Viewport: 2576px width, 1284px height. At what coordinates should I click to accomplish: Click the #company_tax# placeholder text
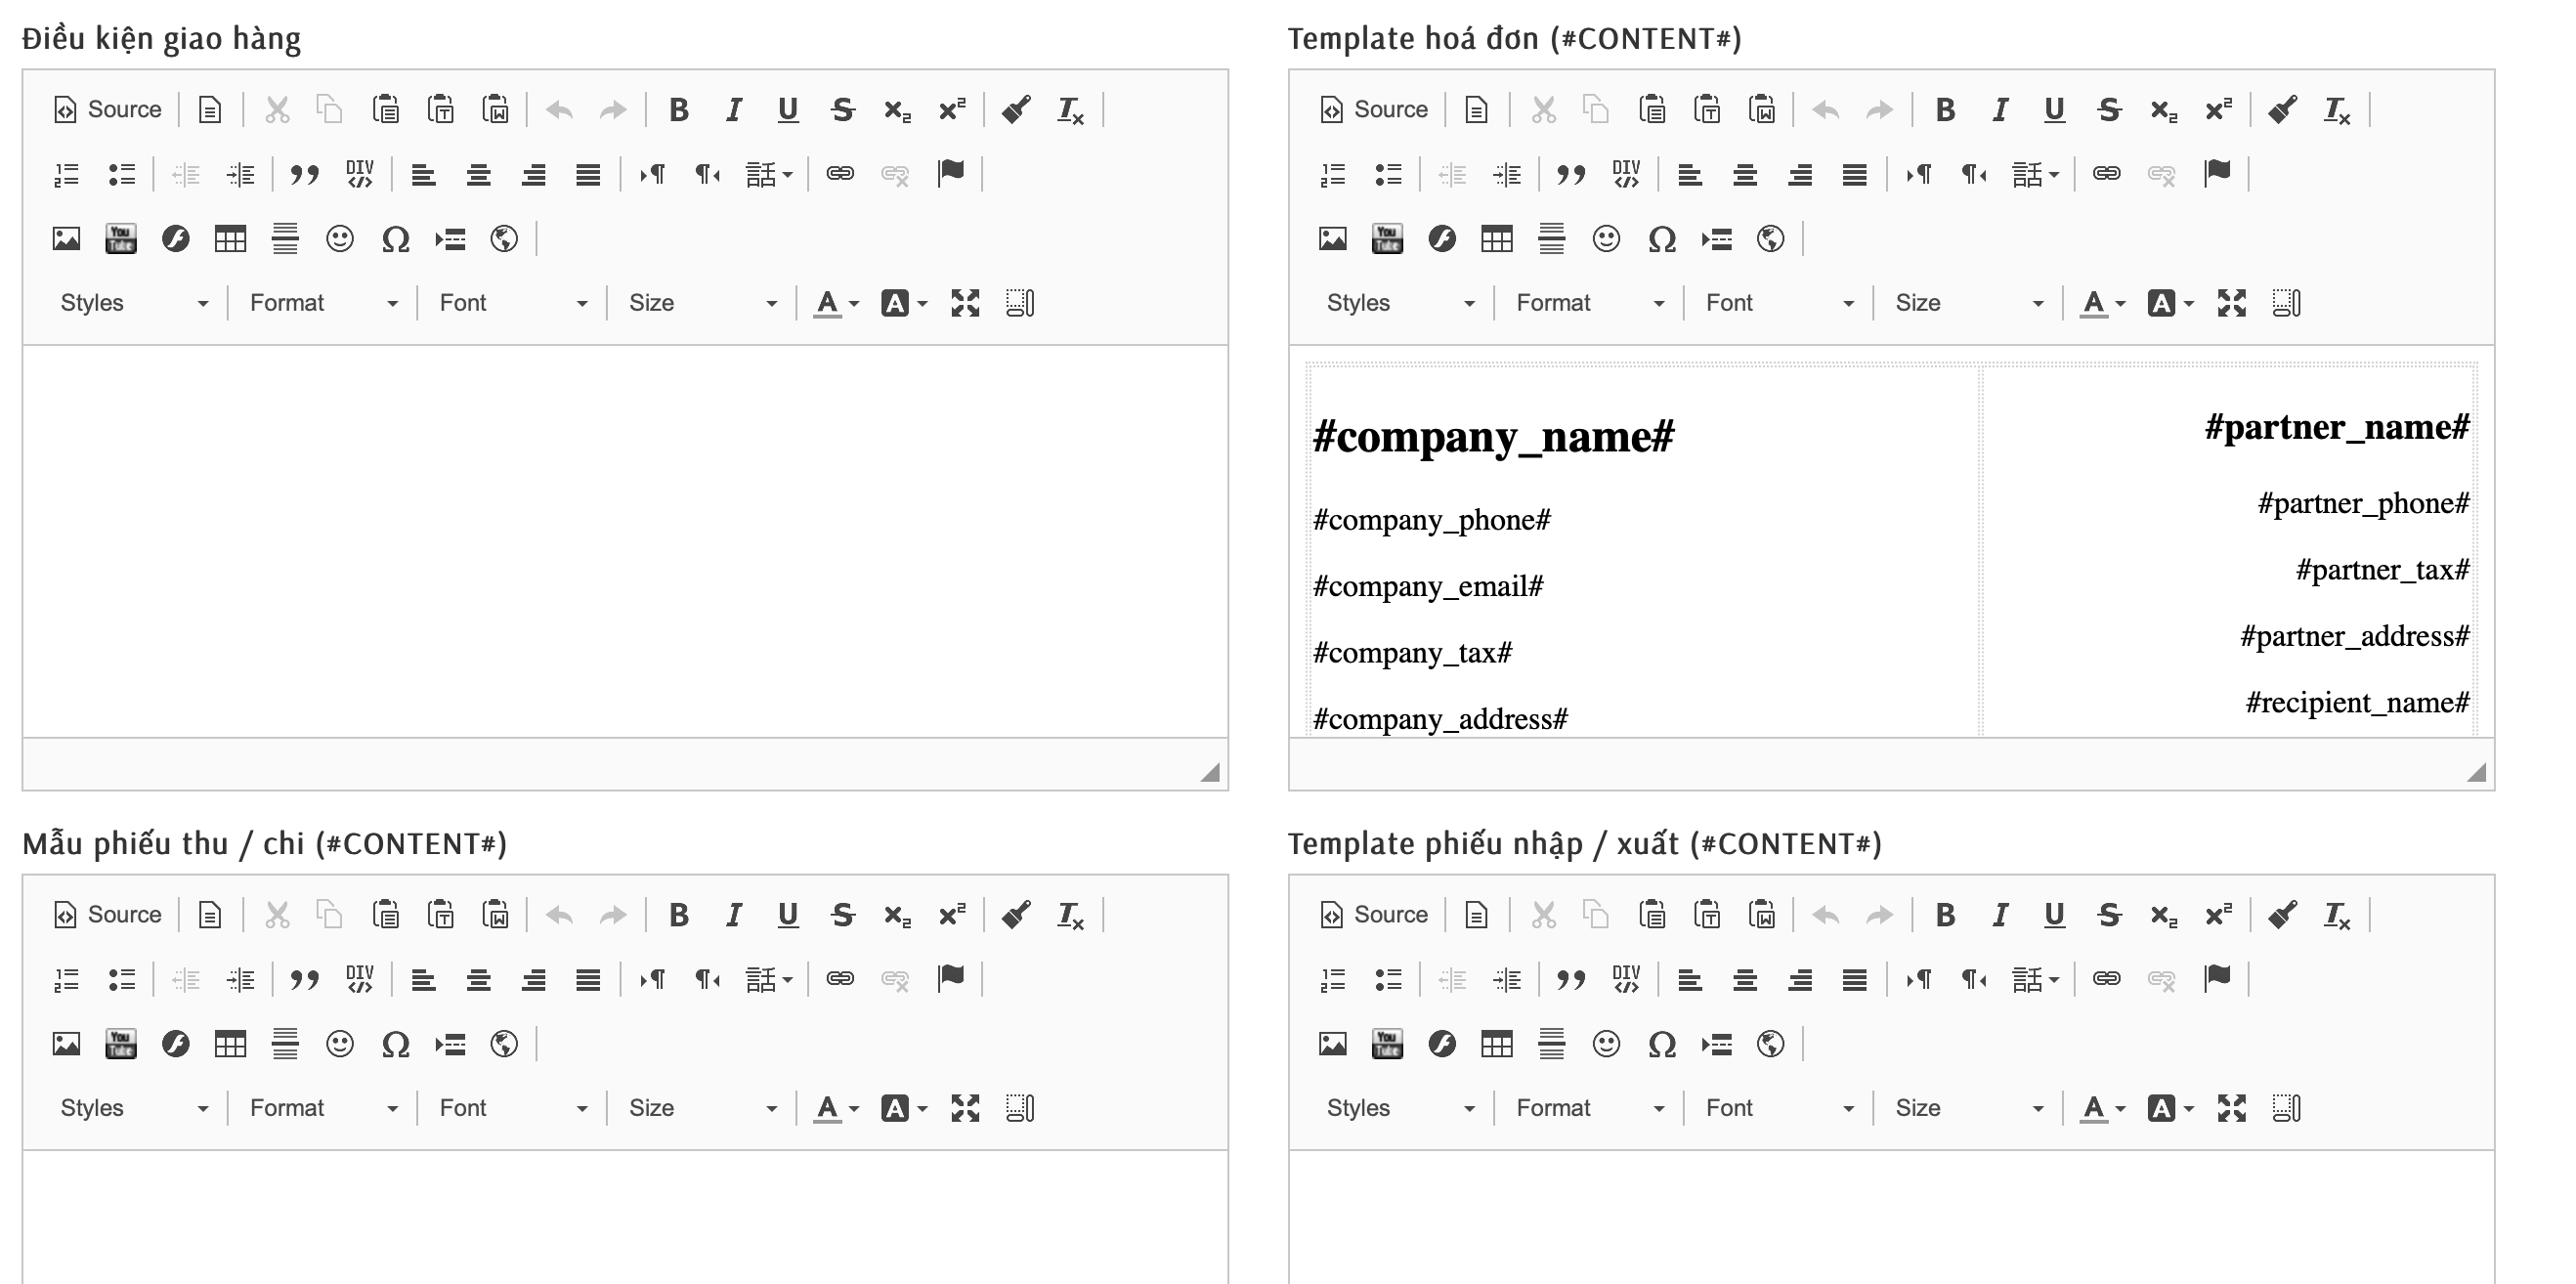[x=1412, y=653]
